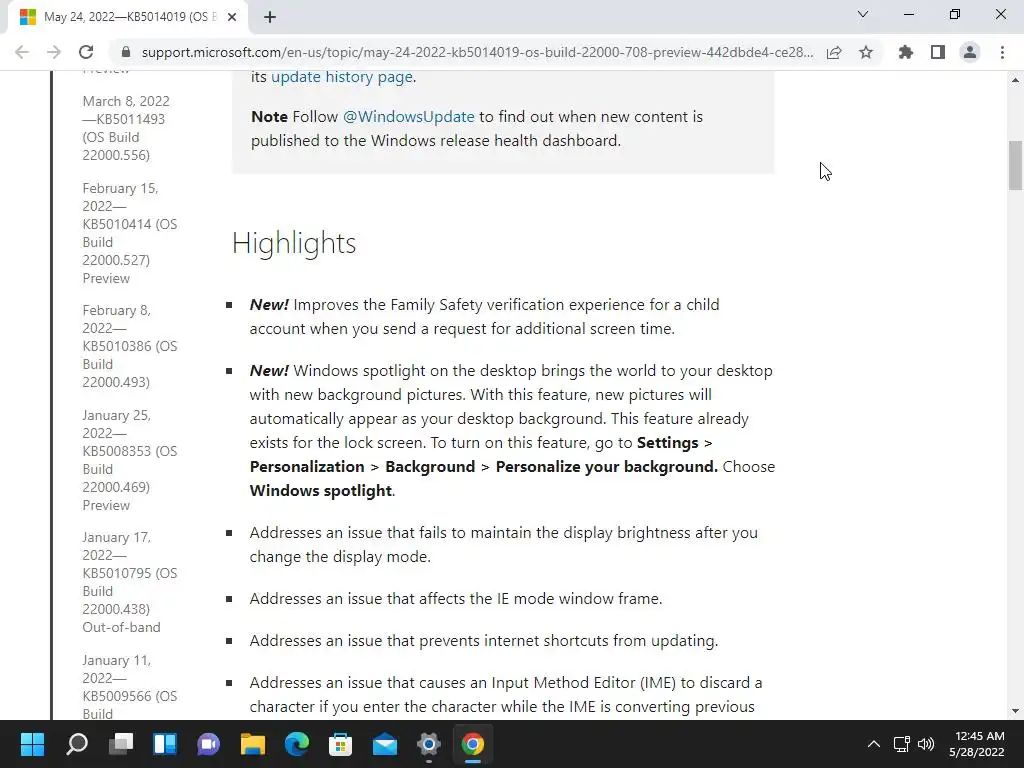Open a new browser tab
This screenshot has width=1024, height=768.
tap(270, 17)
